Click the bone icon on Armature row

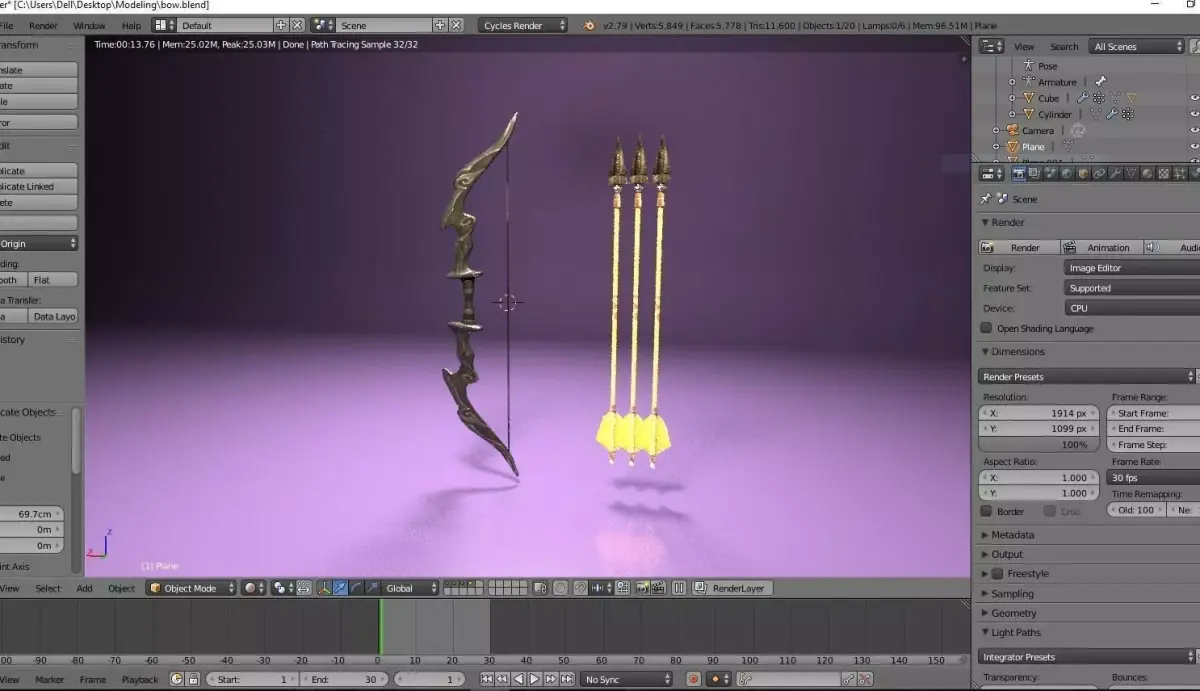coord(1101,81)
